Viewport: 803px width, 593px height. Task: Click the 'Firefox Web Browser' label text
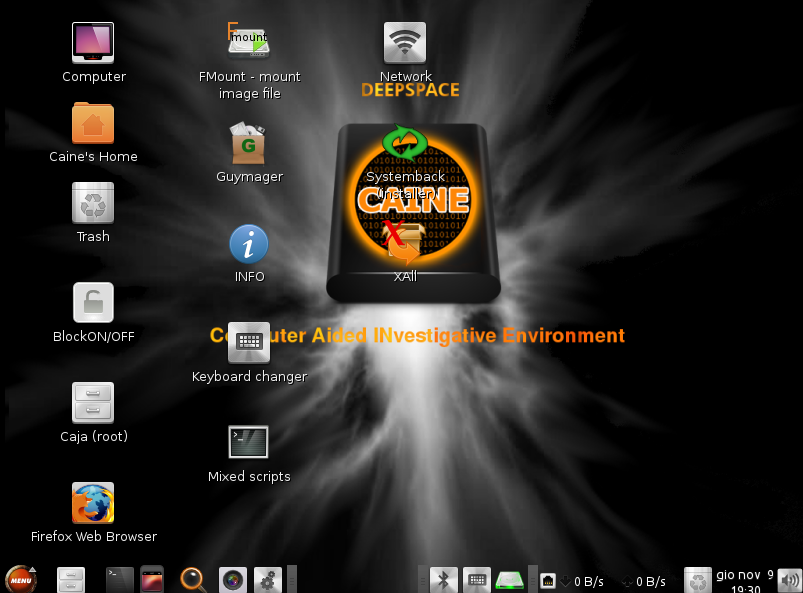point(94,536)
